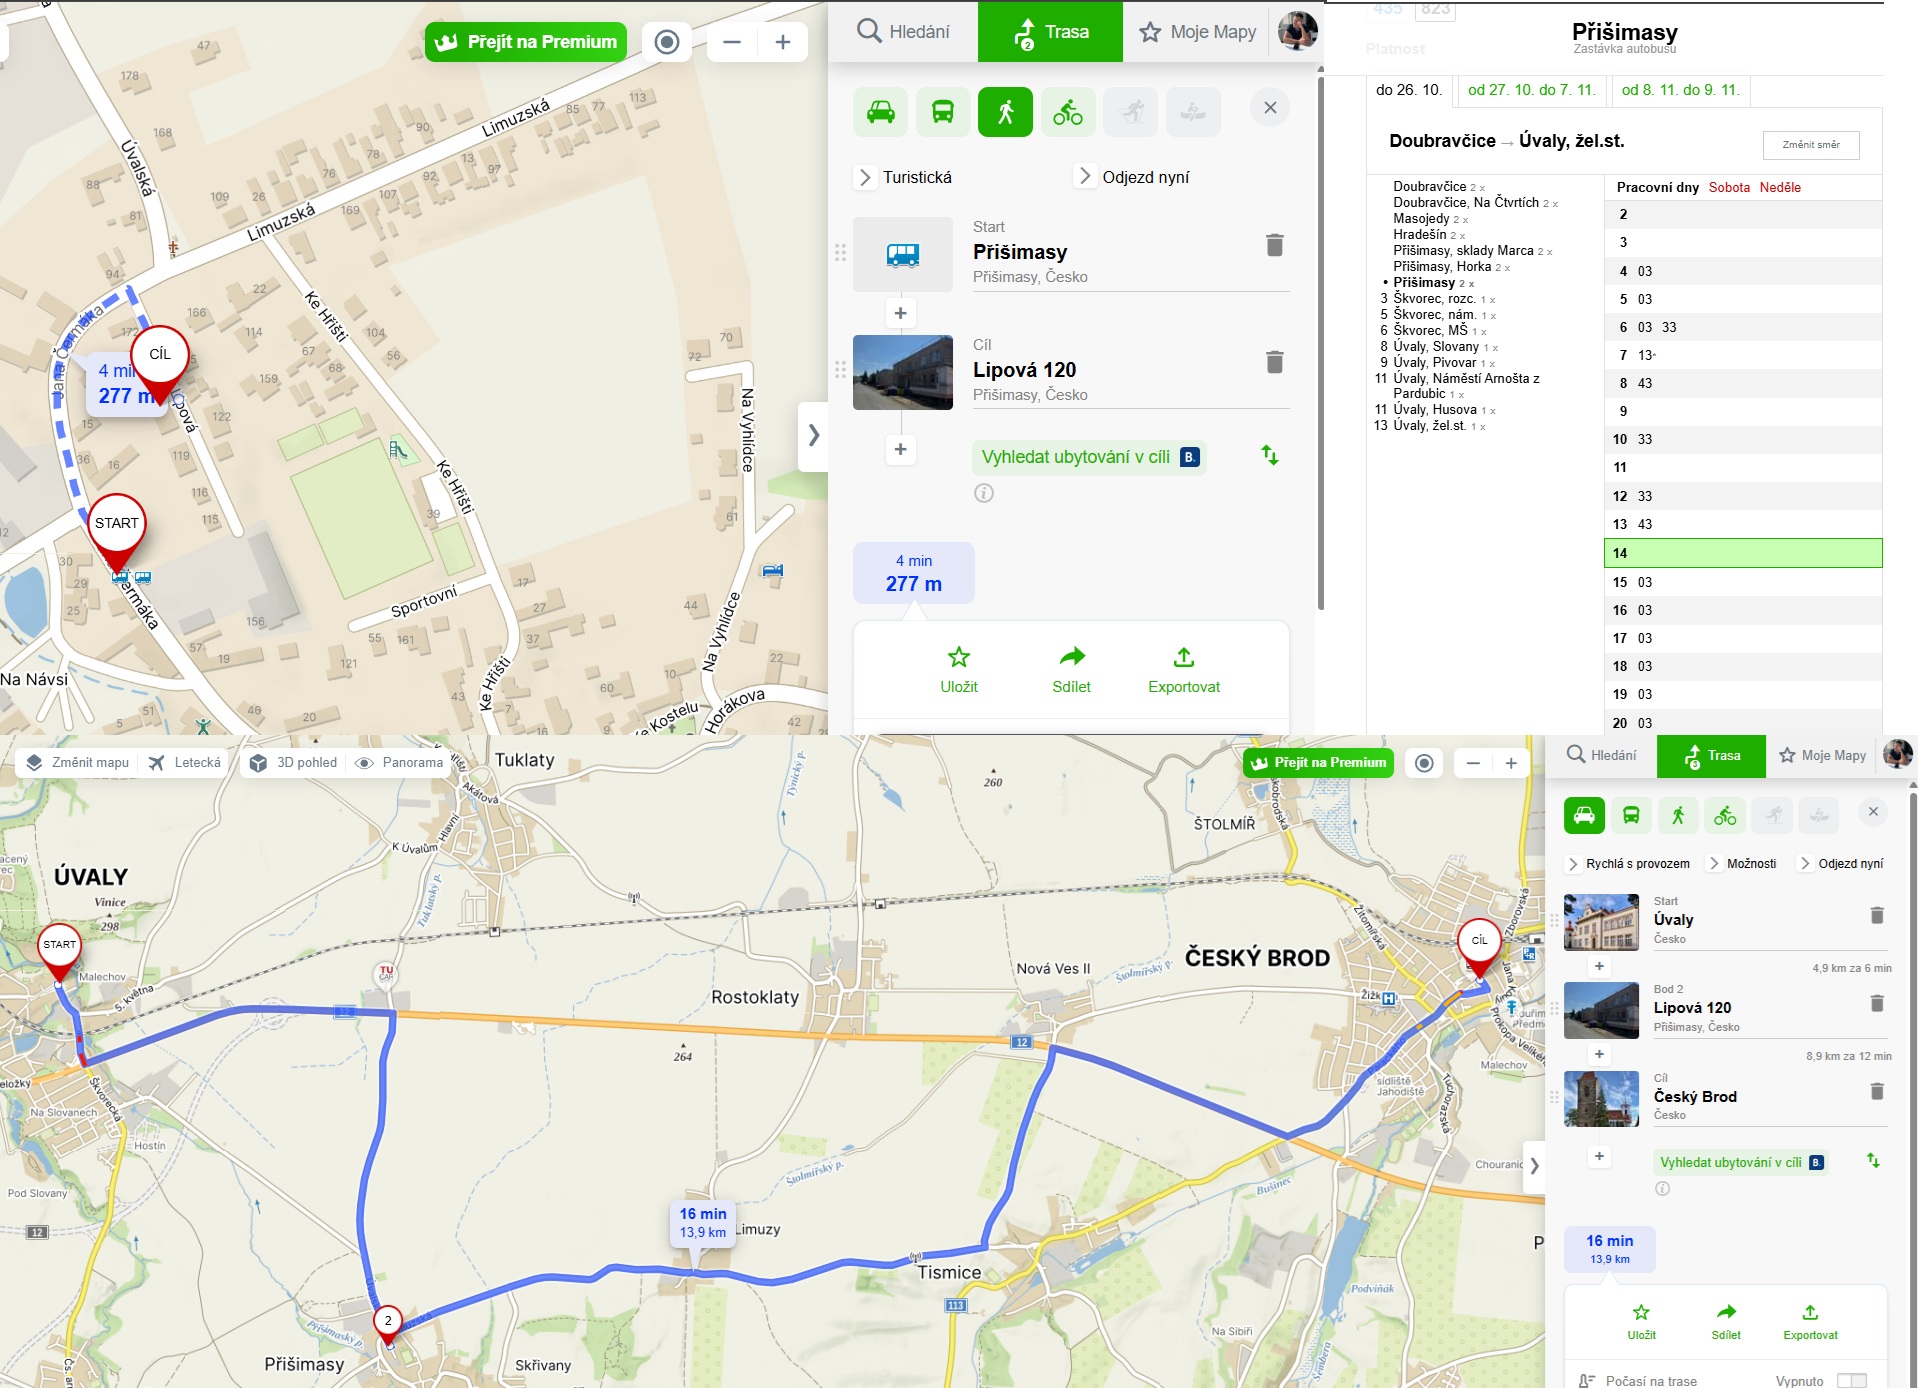1918x1388 pixels.
Task: Open the Škvorec, nám. stop link in the timetable
Action: [1434, 315]
